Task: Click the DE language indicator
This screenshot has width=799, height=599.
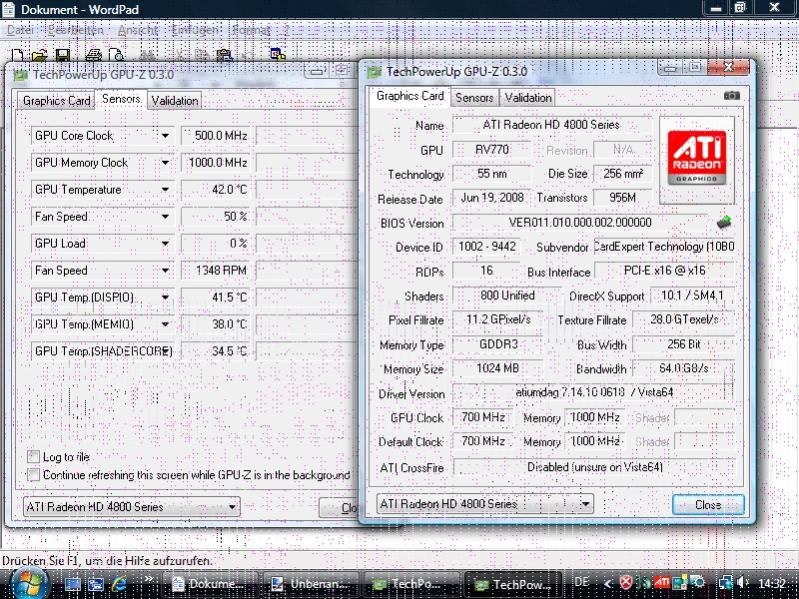Action: point(581,582)
